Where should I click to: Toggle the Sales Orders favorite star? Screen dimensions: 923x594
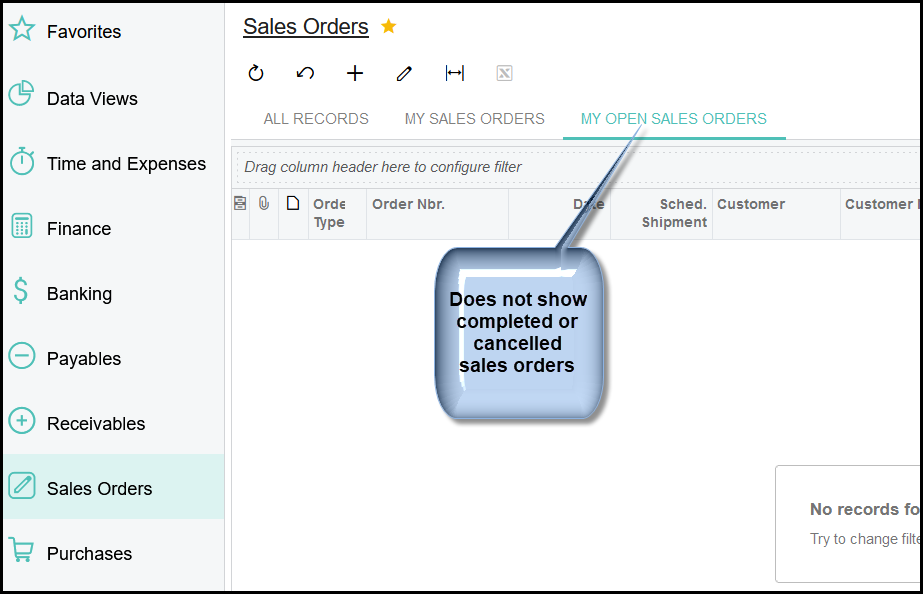click(389, 27)
